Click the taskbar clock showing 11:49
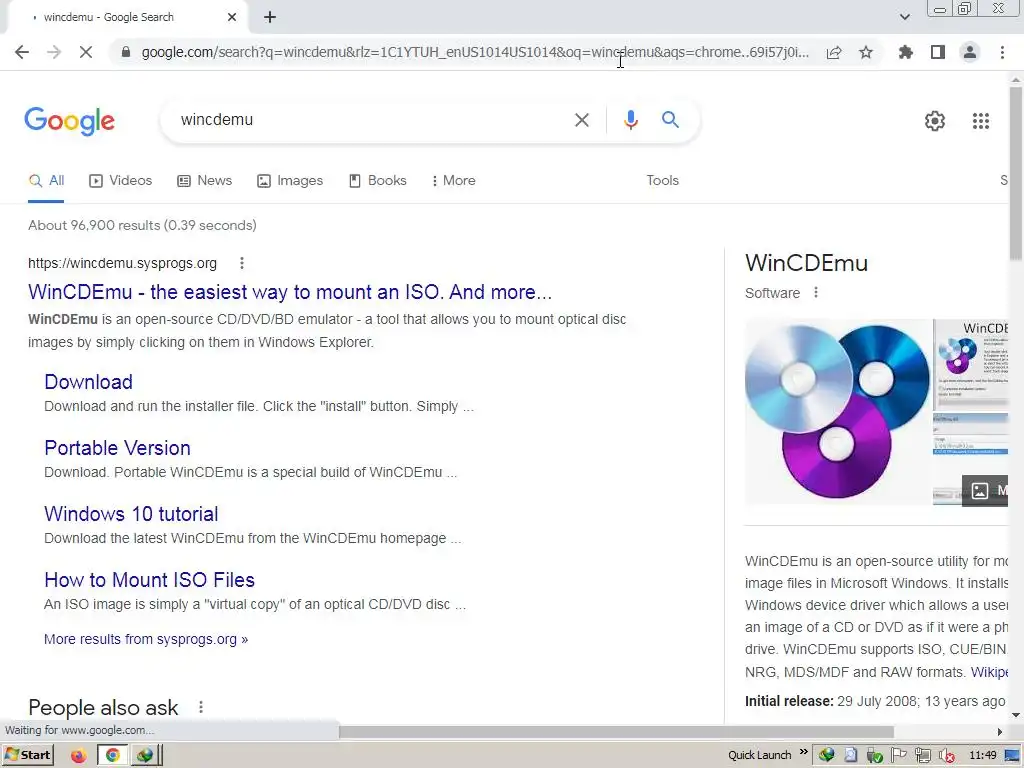1024x768 pixels. pos(982,756)
